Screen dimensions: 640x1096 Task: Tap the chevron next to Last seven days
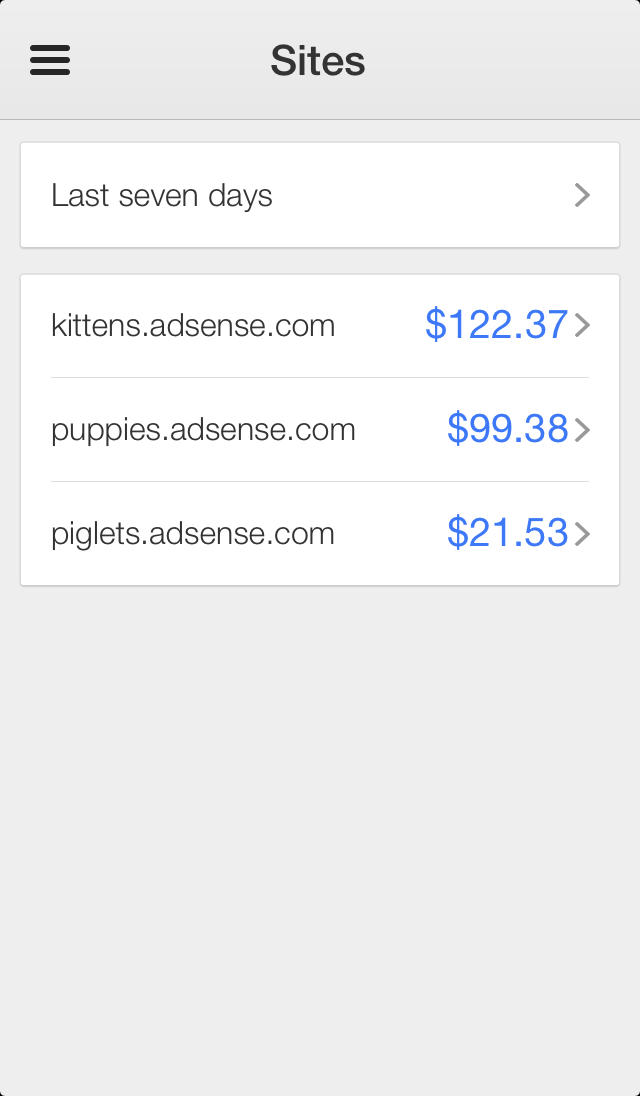(x=582, y=195)
